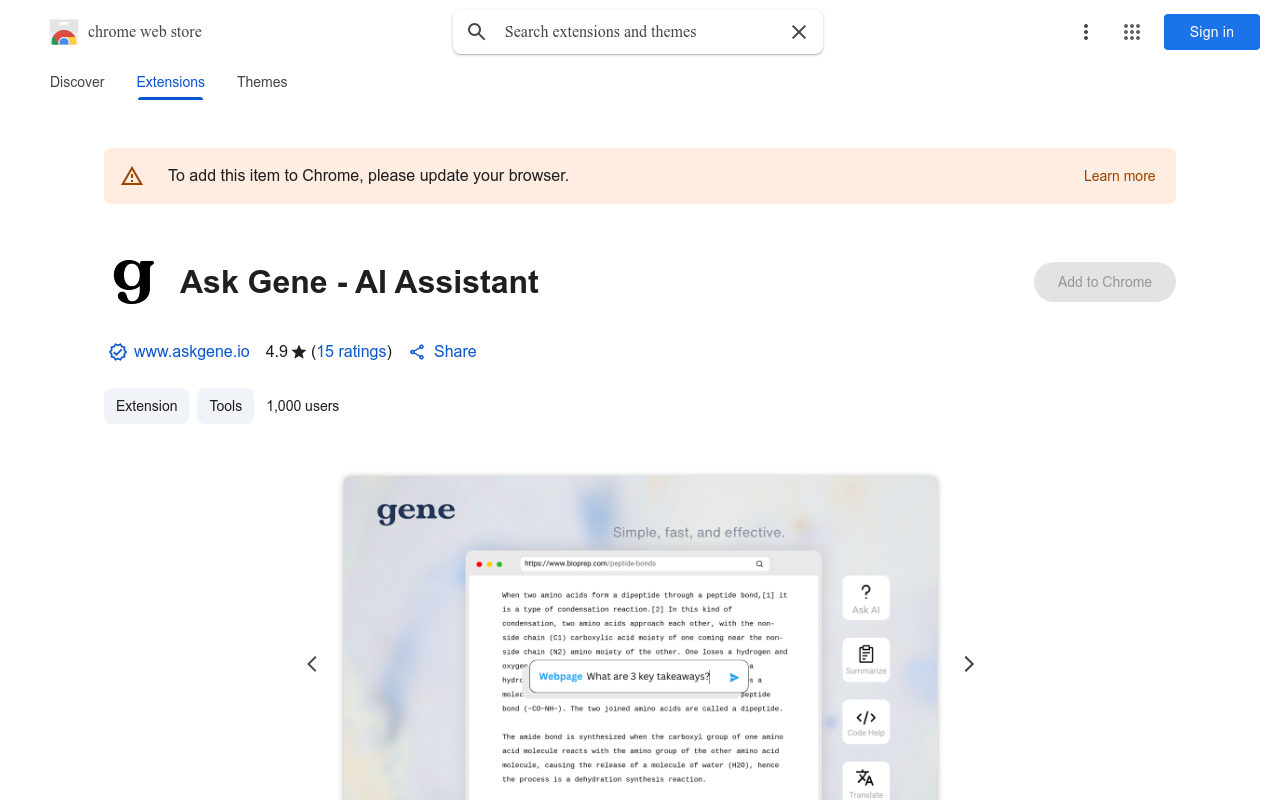Screen dimensions: 1280x800
Task: Advance the screenshot carousel with the right arrow
Action: 968,663
